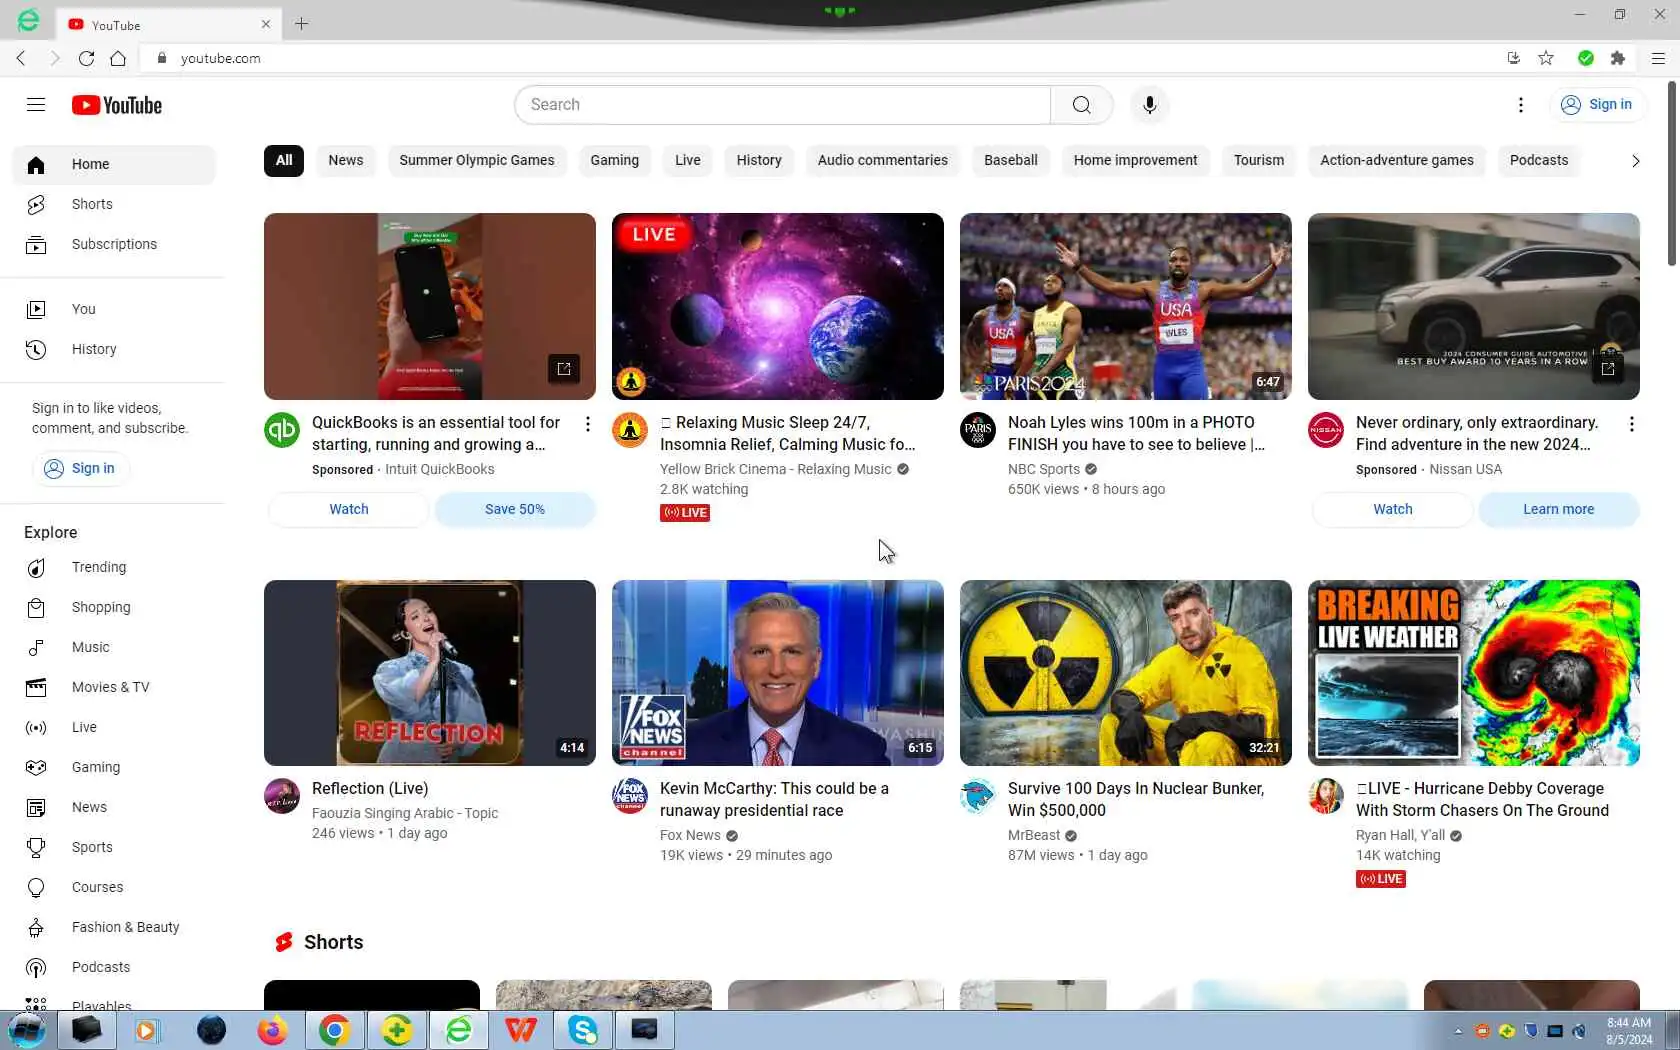Open the three-dot settings menu near Sign in
Image resolution: width=1680 pixels, height=1050 pixels.
pos(1520,105)
